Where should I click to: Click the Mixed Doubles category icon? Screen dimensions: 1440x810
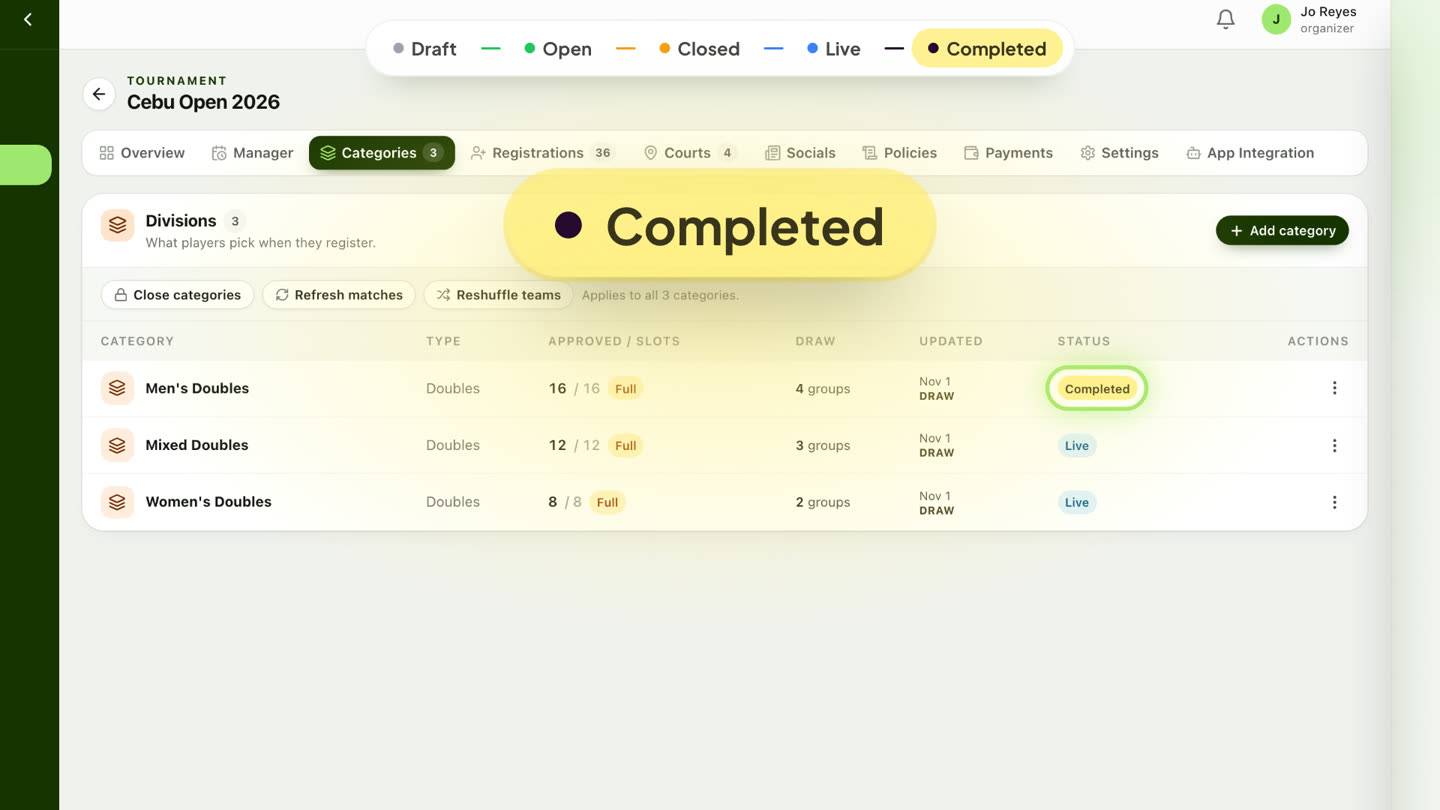pos(118,445)
